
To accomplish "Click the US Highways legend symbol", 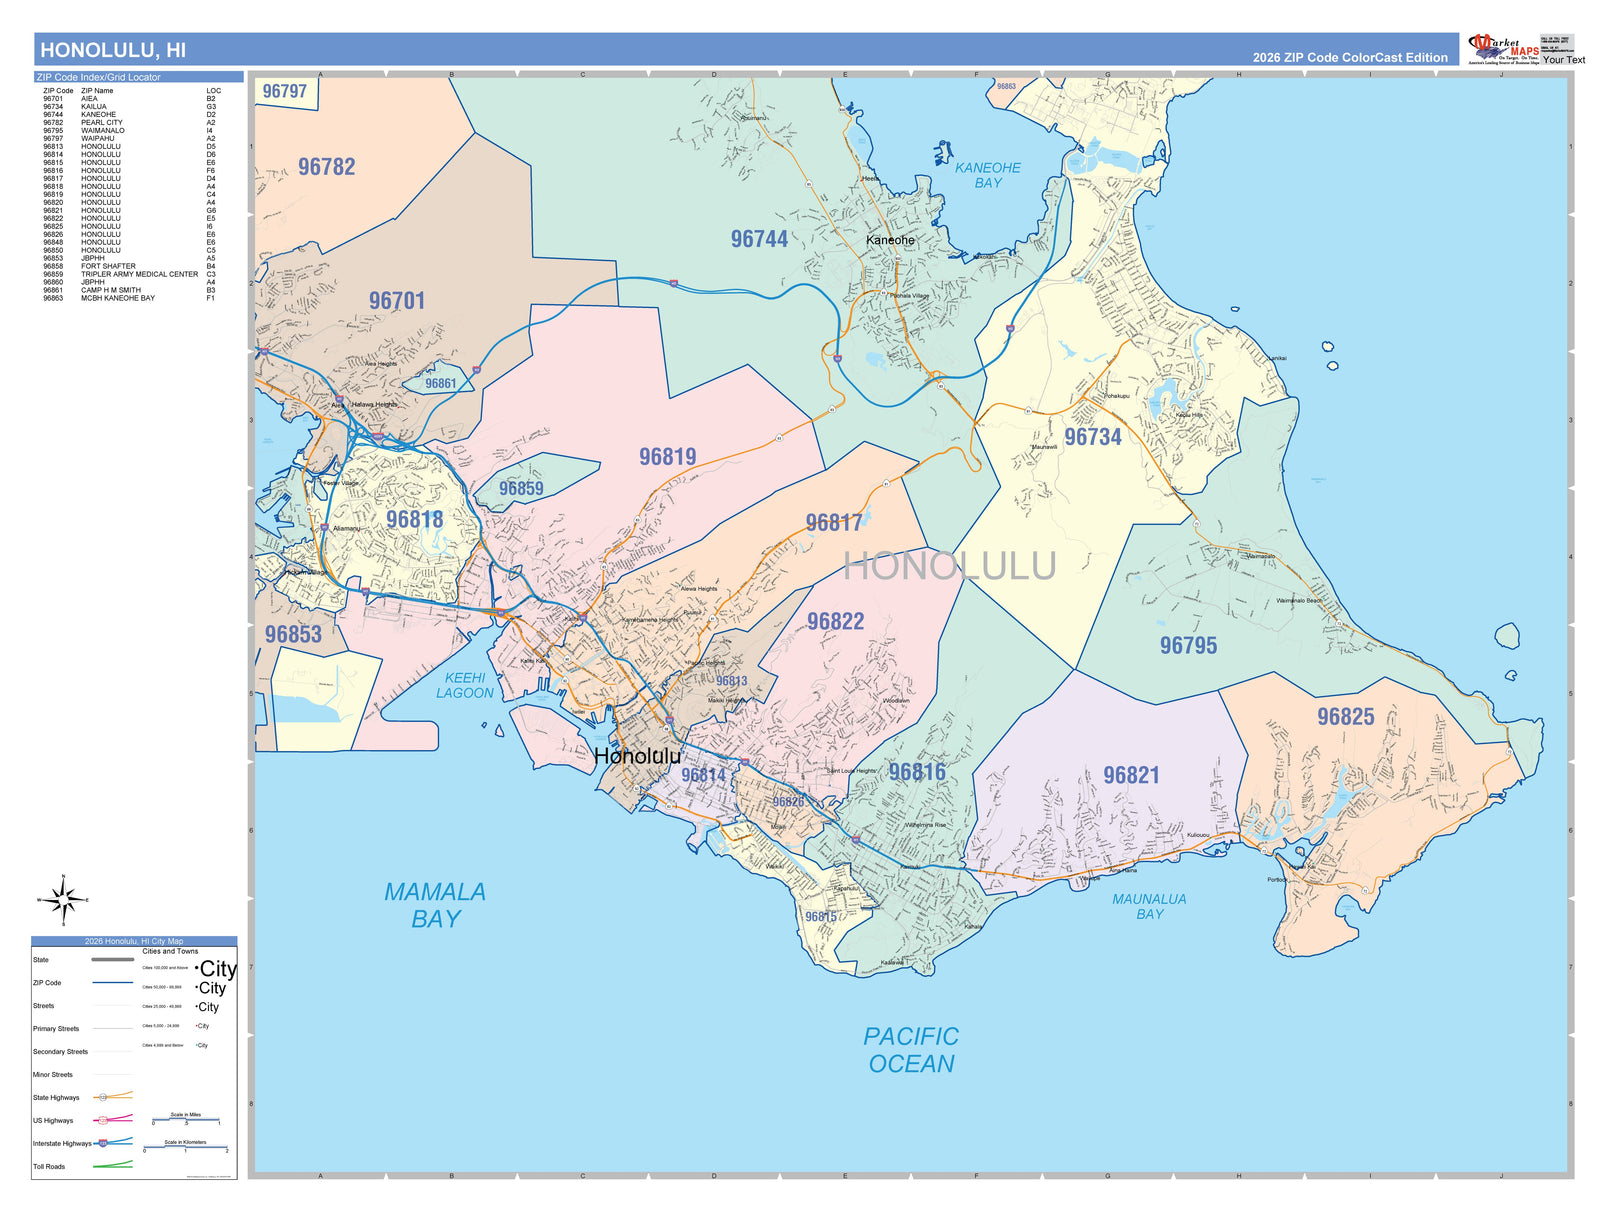I will (x=113, y=1120).
